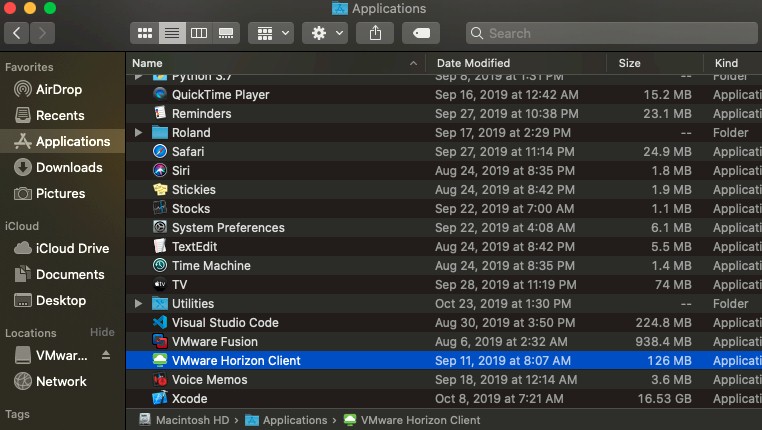Viewport: 762px width, 430px height.
Task: Click the "Utilities" folder name
Action: [x=193, y=304]
